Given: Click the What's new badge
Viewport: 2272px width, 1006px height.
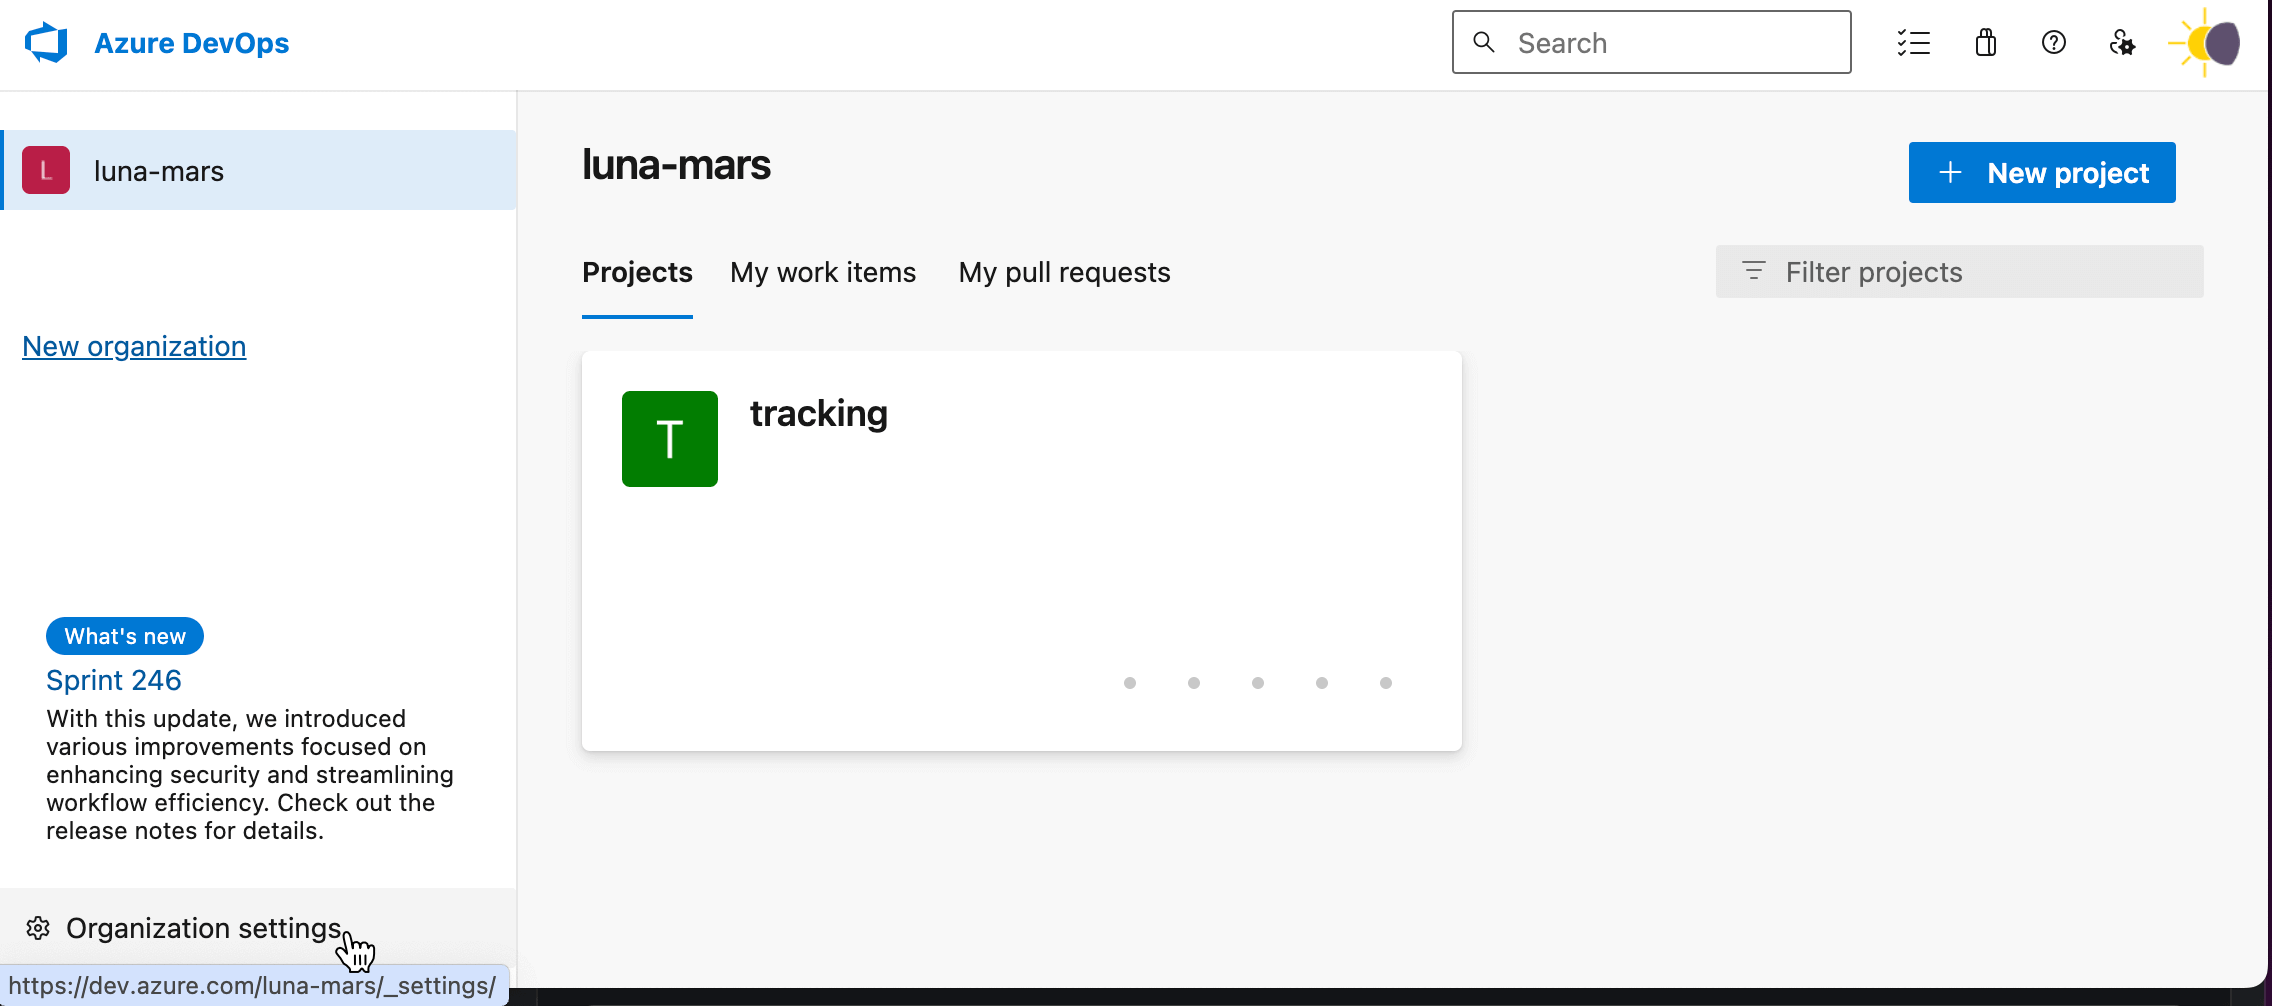Looking at the screenshot, I should 125,636.
